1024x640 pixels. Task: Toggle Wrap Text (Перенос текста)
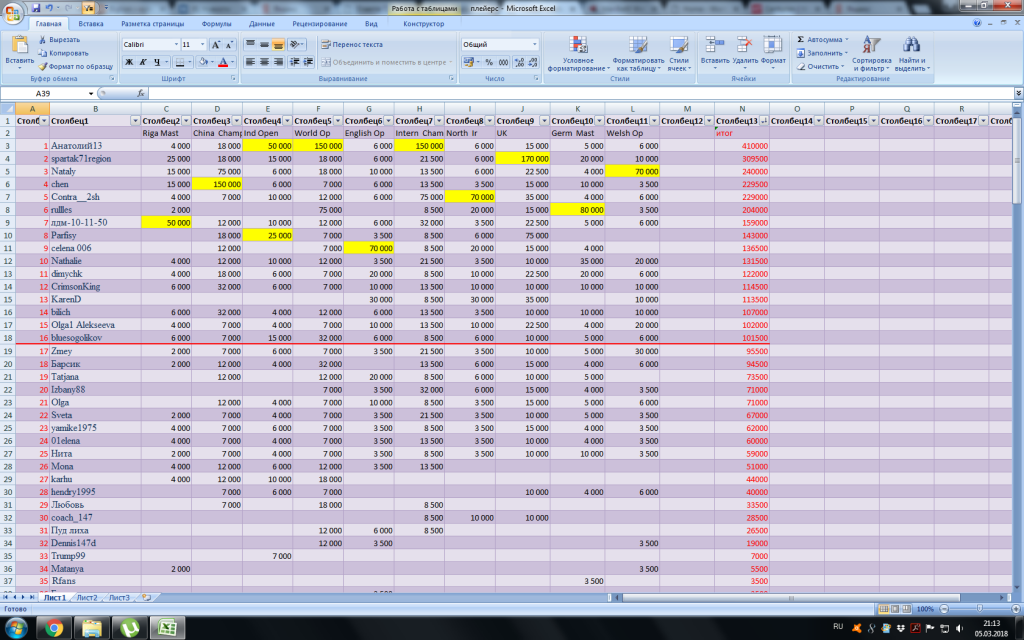352,45
